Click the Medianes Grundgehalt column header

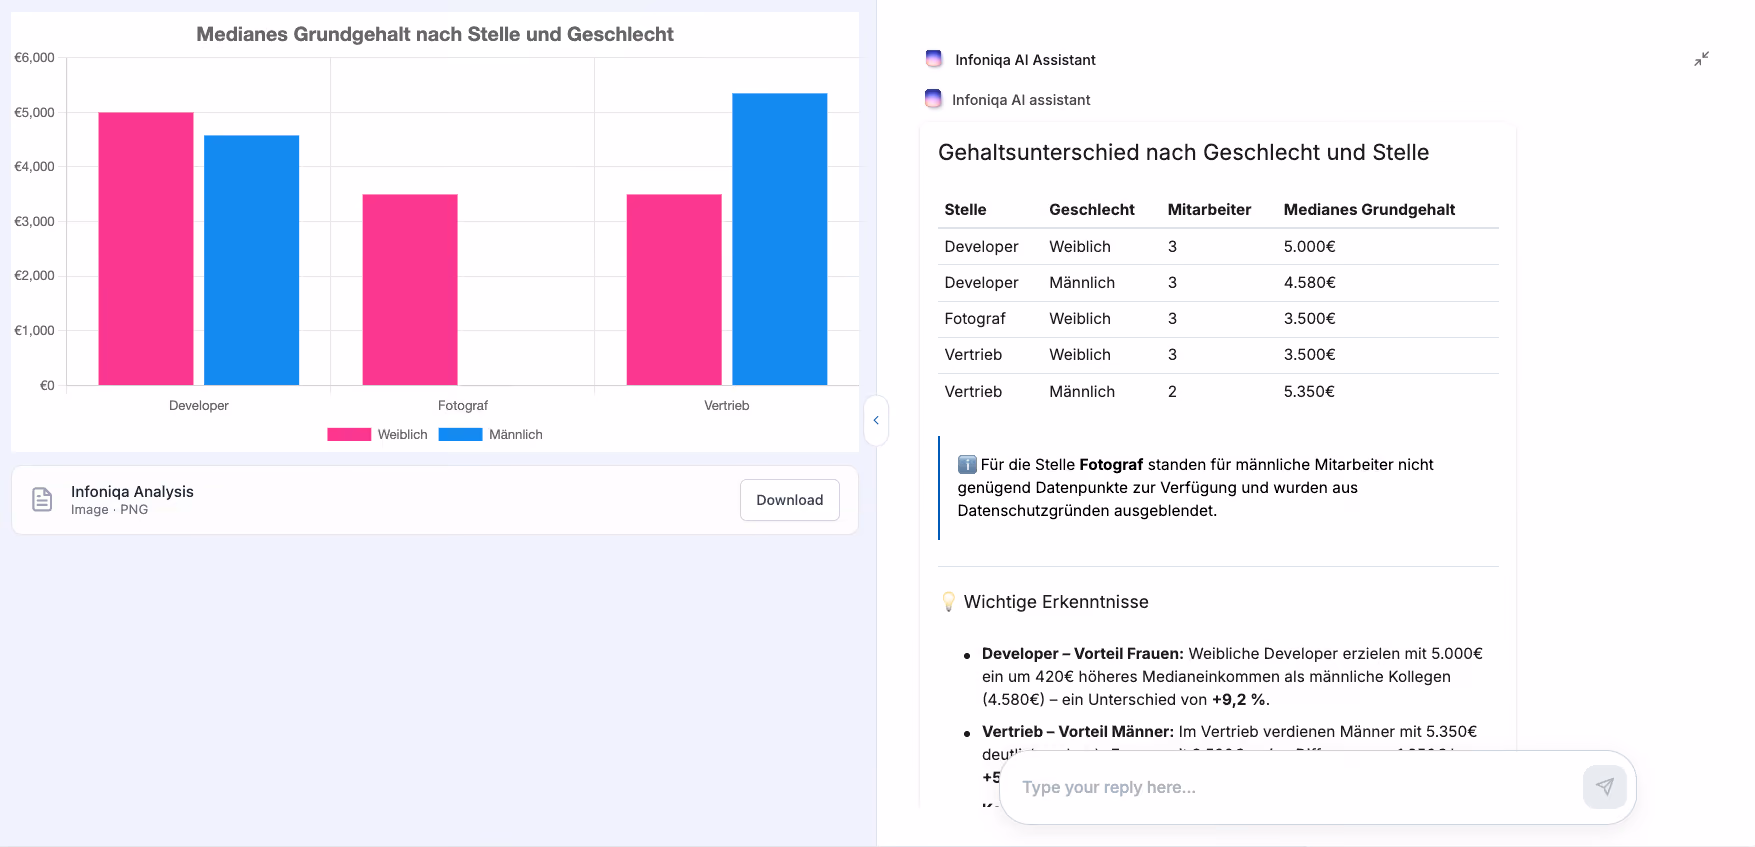click(1369, 209)
